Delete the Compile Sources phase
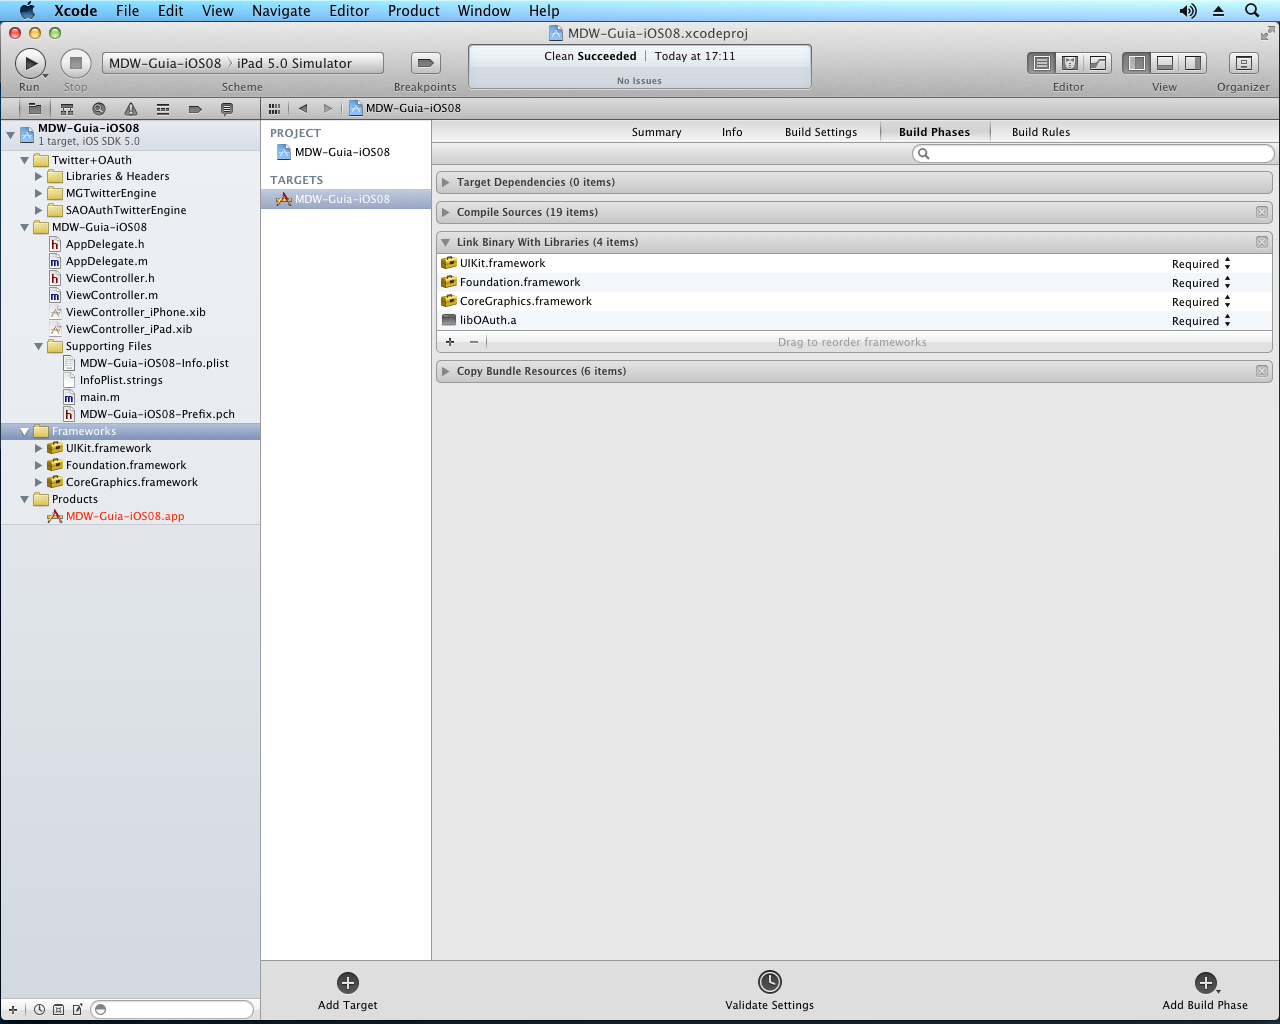 coord(1262,212)
